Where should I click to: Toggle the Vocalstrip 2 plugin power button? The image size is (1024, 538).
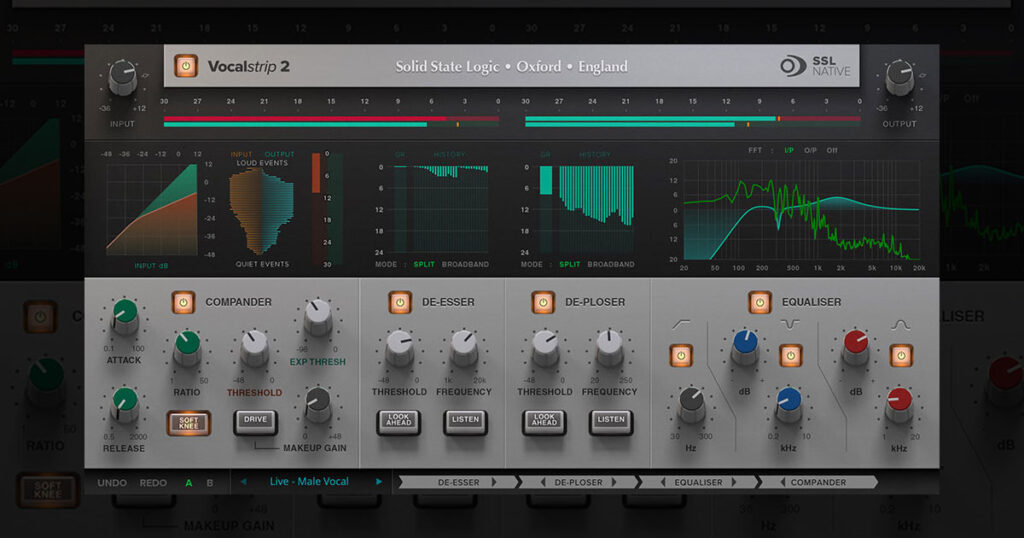pyautogui.click(x=185, y=66)
